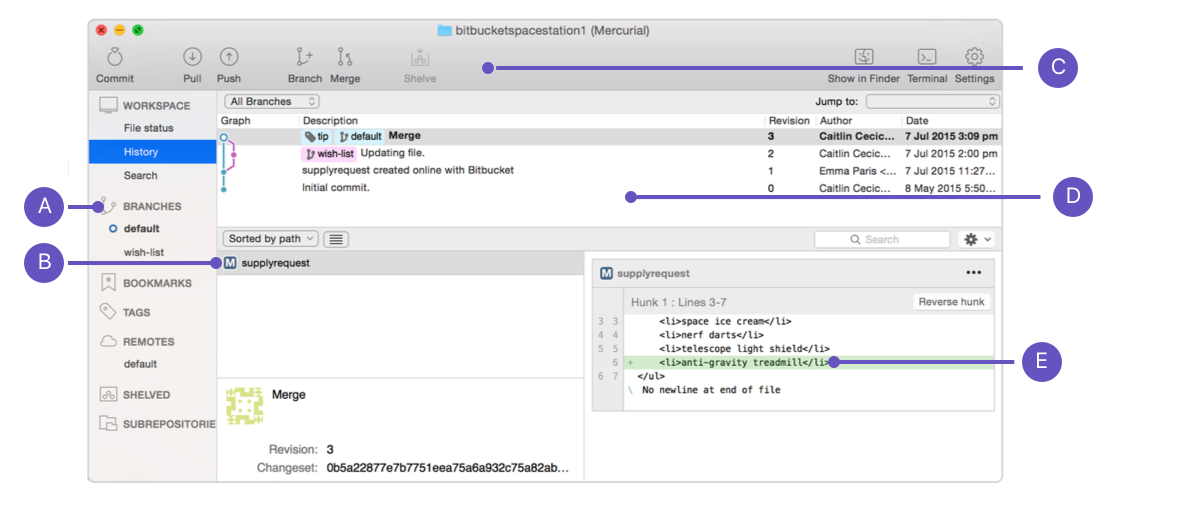
Task: Click the Merge commit author avatar
Action: click(x=244, y=405)
